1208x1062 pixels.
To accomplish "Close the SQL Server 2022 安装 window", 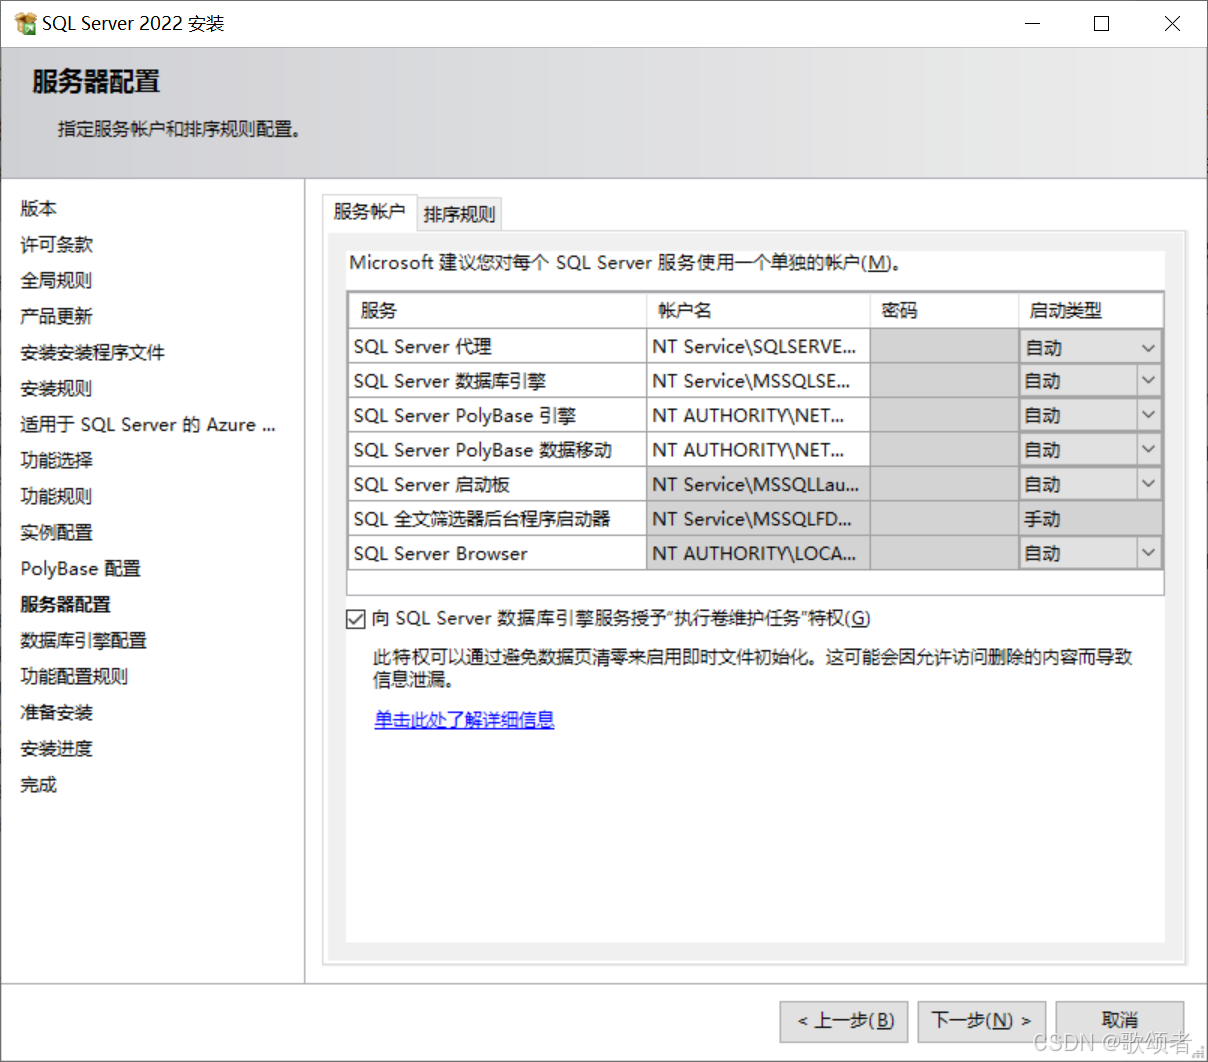I will [x=1172, y=23].
